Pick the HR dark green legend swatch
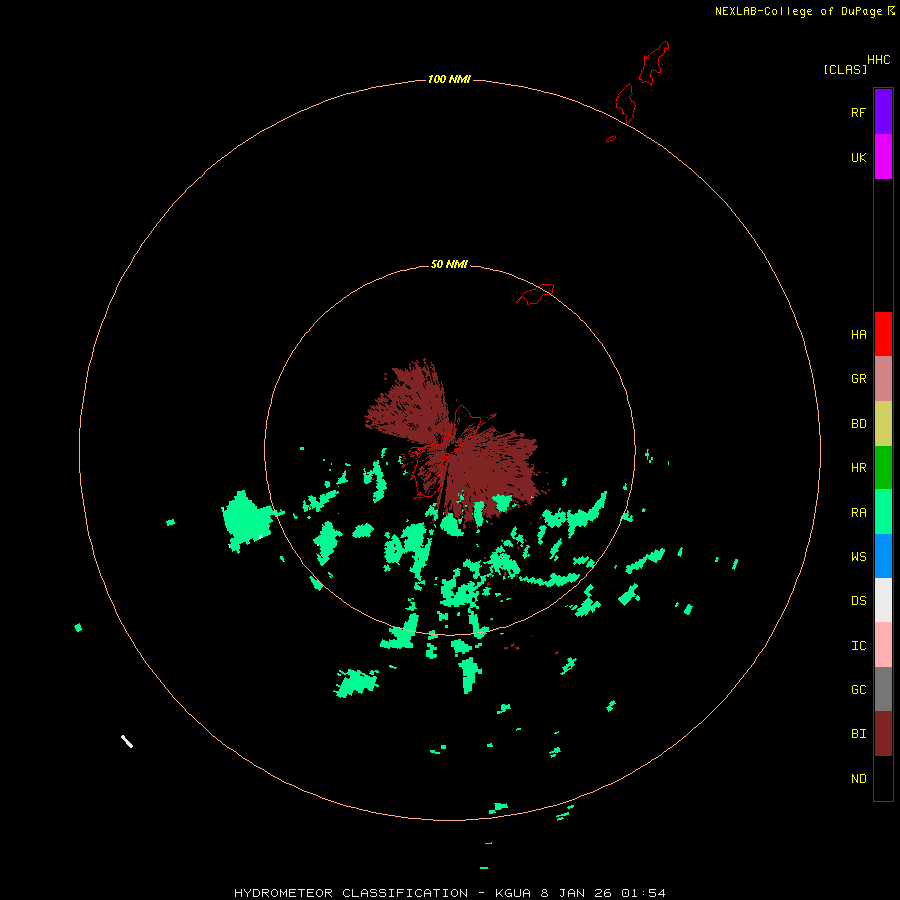This screenshot has width=900, height=900. click(883, 468)
